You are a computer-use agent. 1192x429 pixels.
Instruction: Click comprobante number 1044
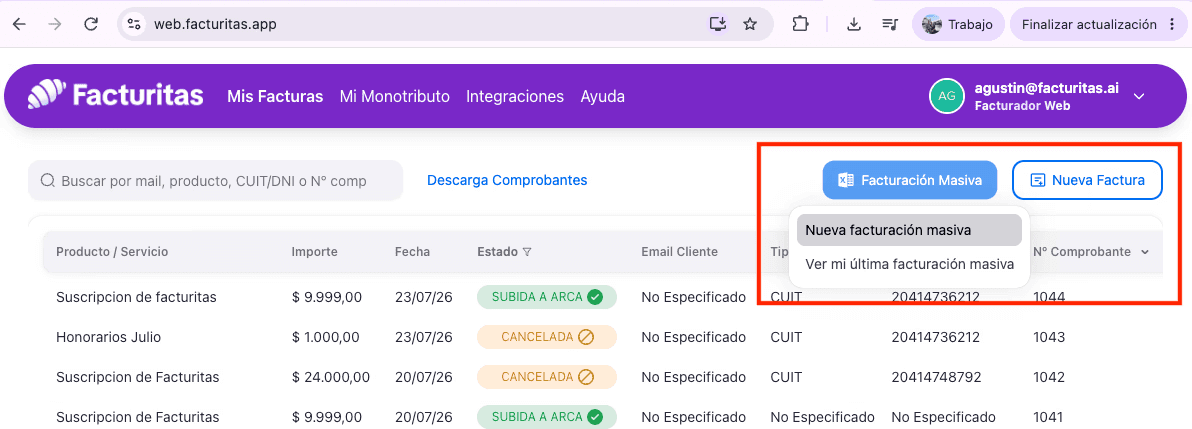[1048, 297]
